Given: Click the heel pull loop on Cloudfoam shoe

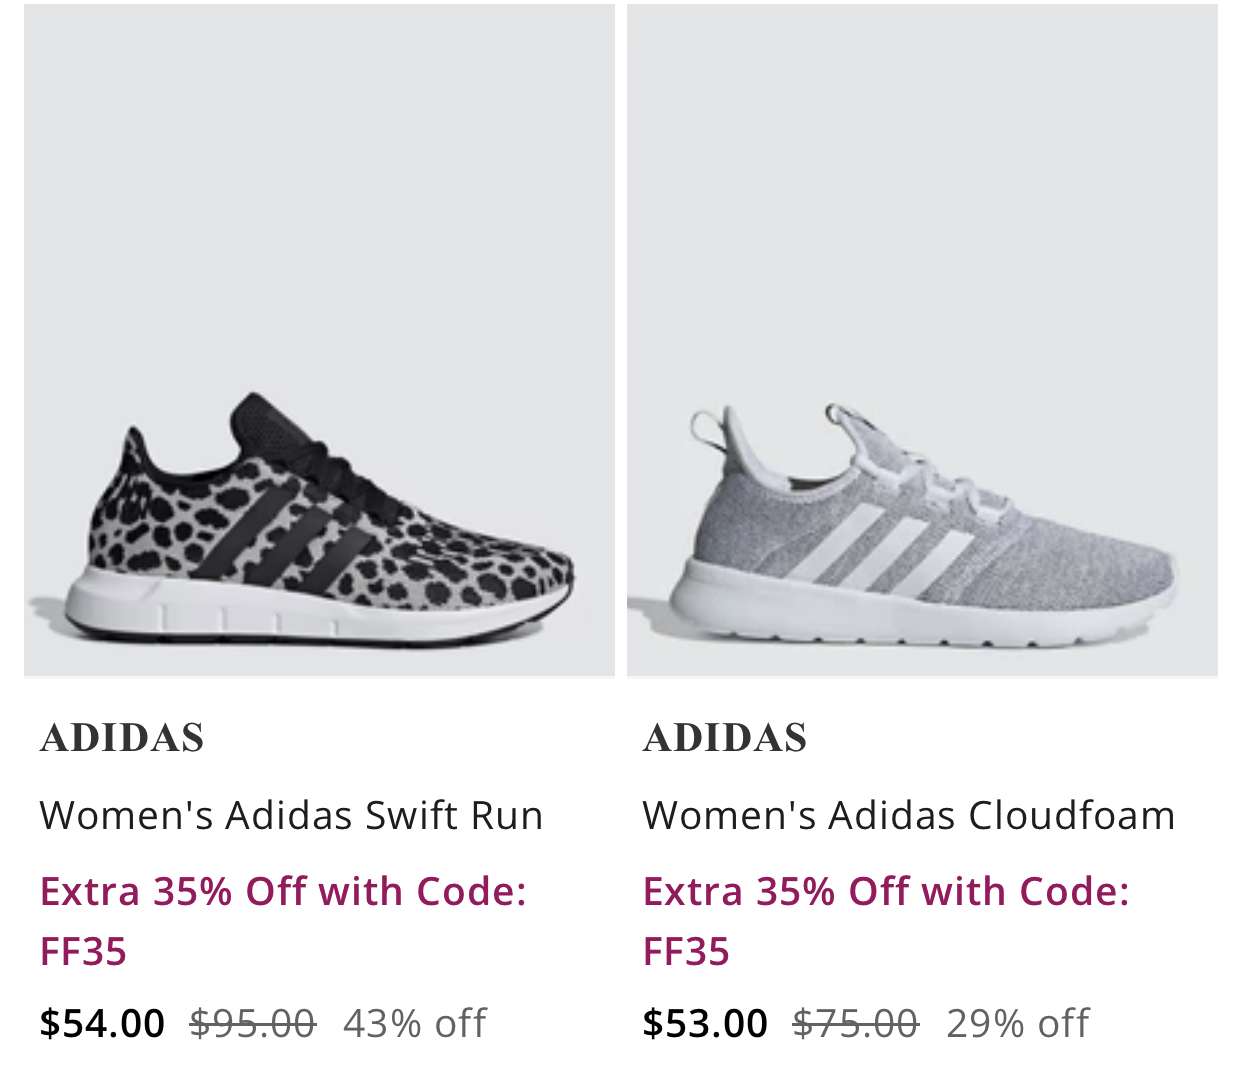Looking at the screenshot, I should (709, 427).
